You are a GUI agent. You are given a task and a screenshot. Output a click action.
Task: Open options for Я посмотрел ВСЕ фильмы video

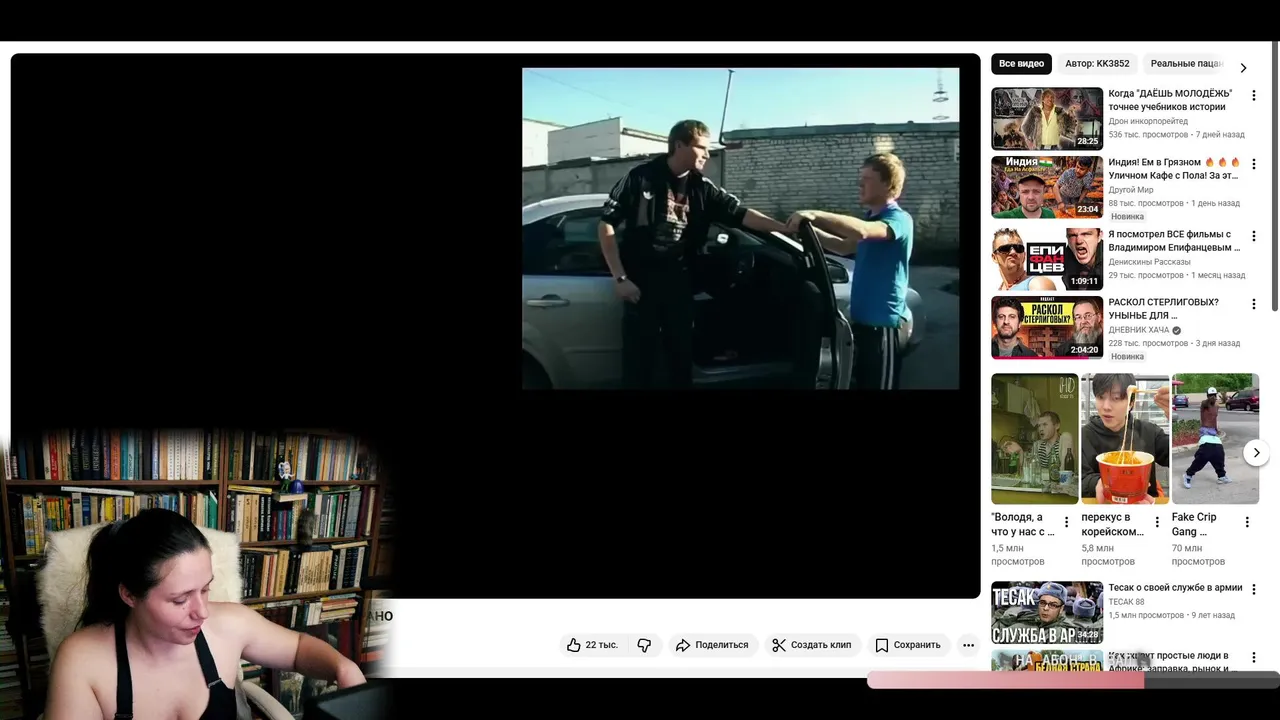(x=1254, y=236)
